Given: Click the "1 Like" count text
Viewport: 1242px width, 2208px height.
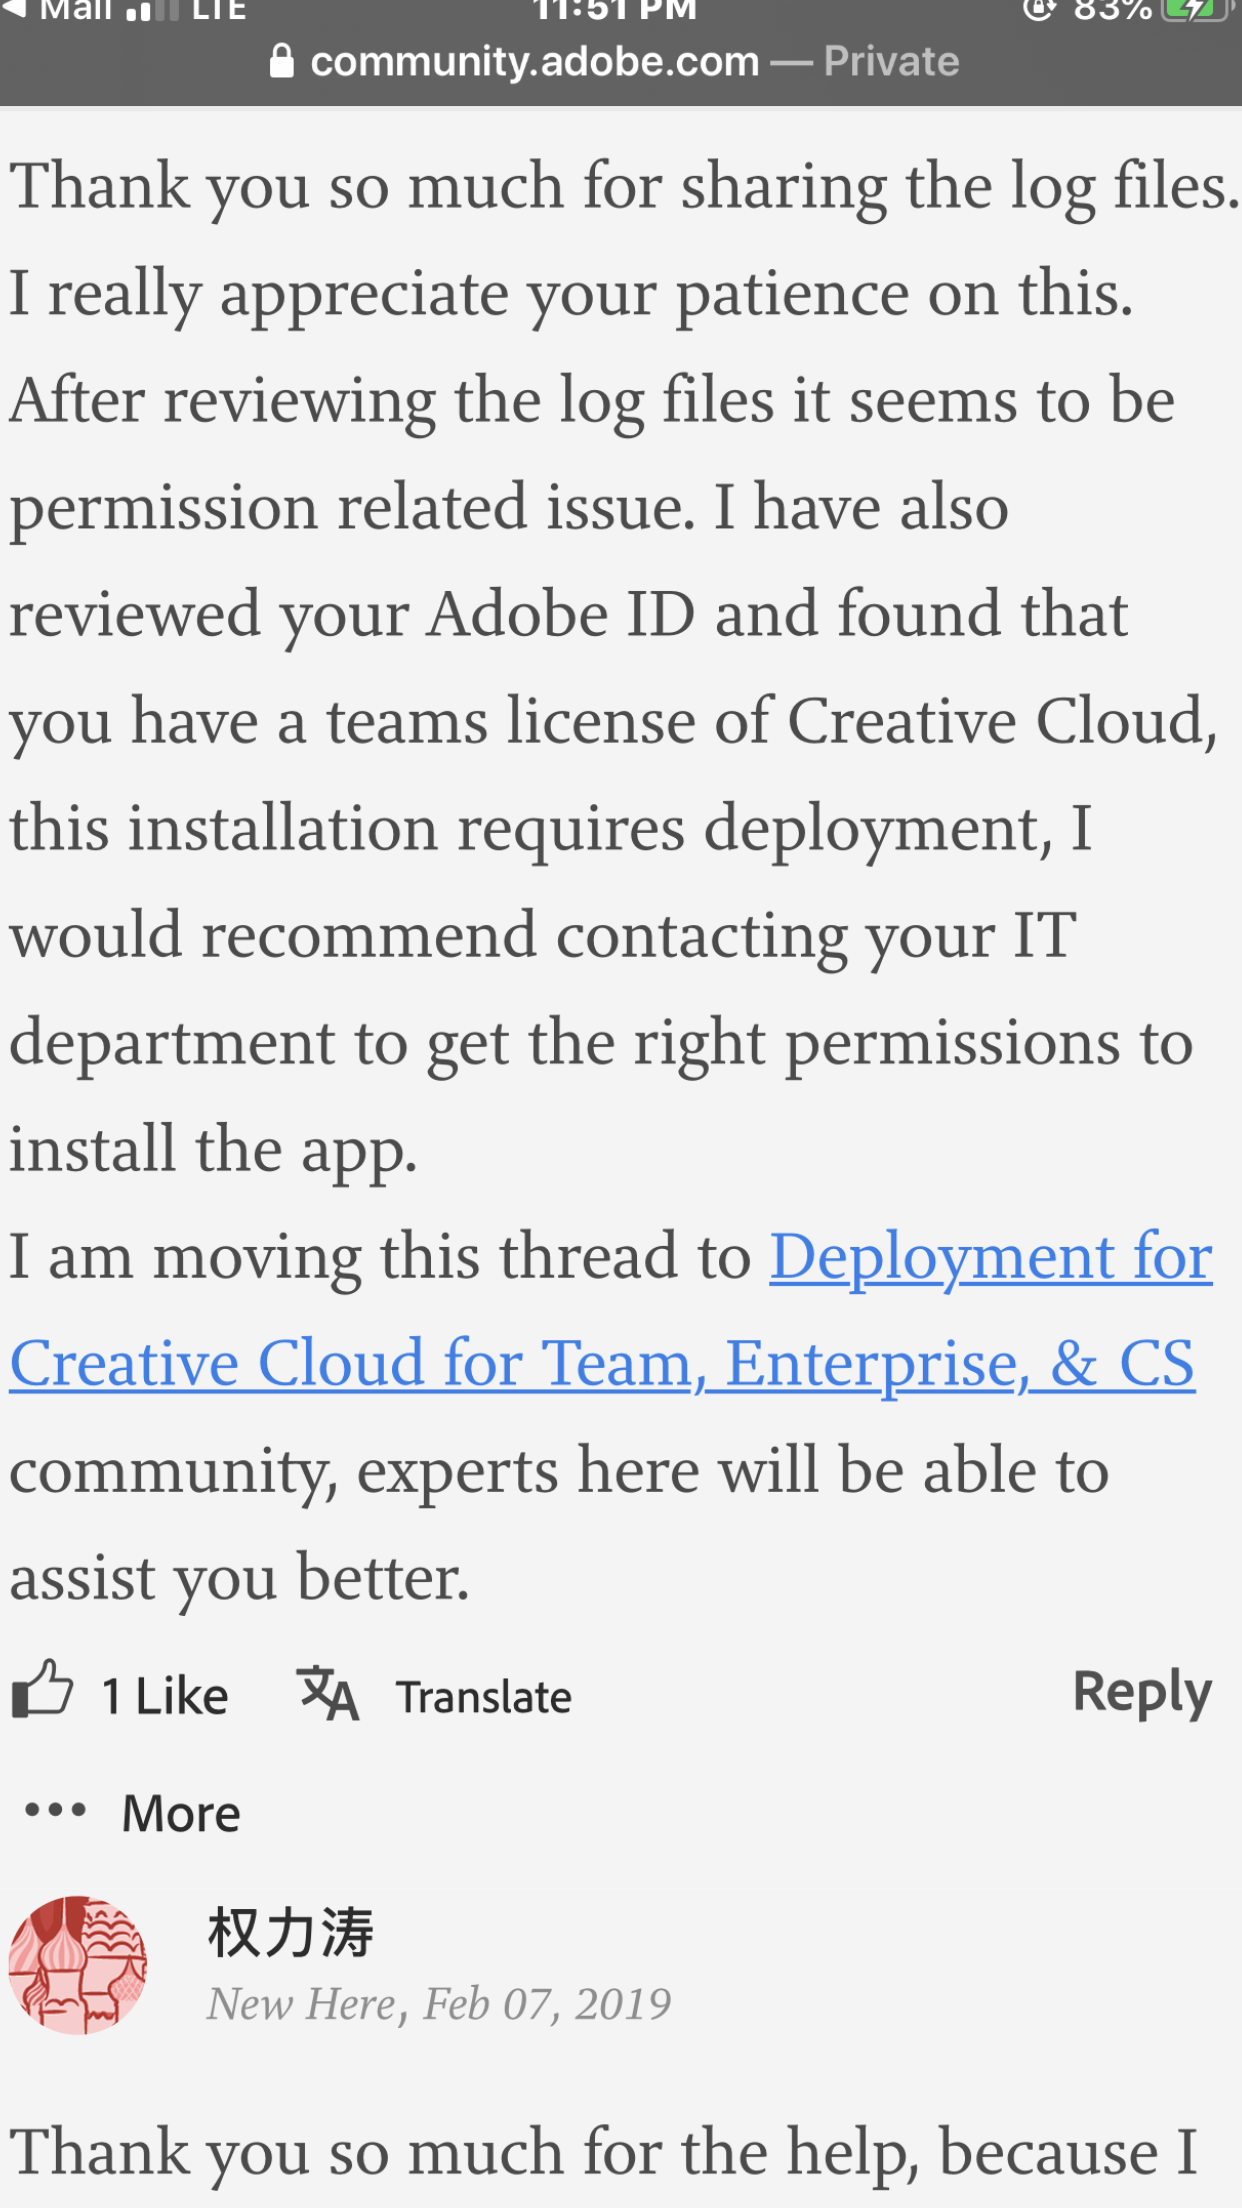Looking at the screenshot, I should [165, 1696].
